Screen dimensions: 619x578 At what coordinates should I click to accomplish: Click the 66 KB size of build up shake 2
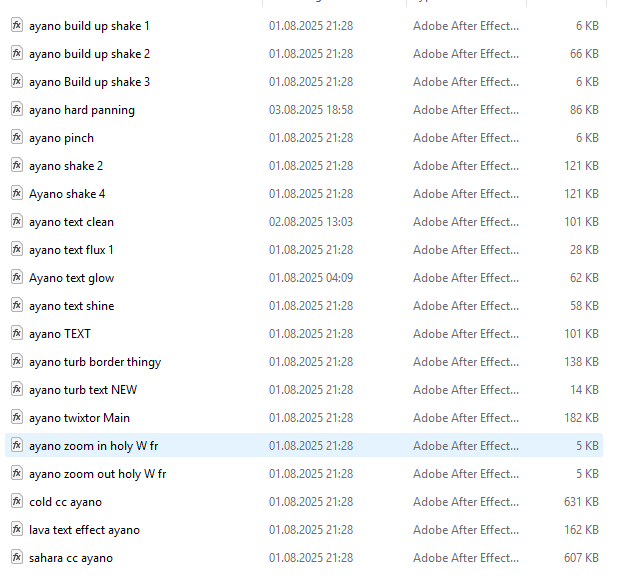click(x=584, y=54)
